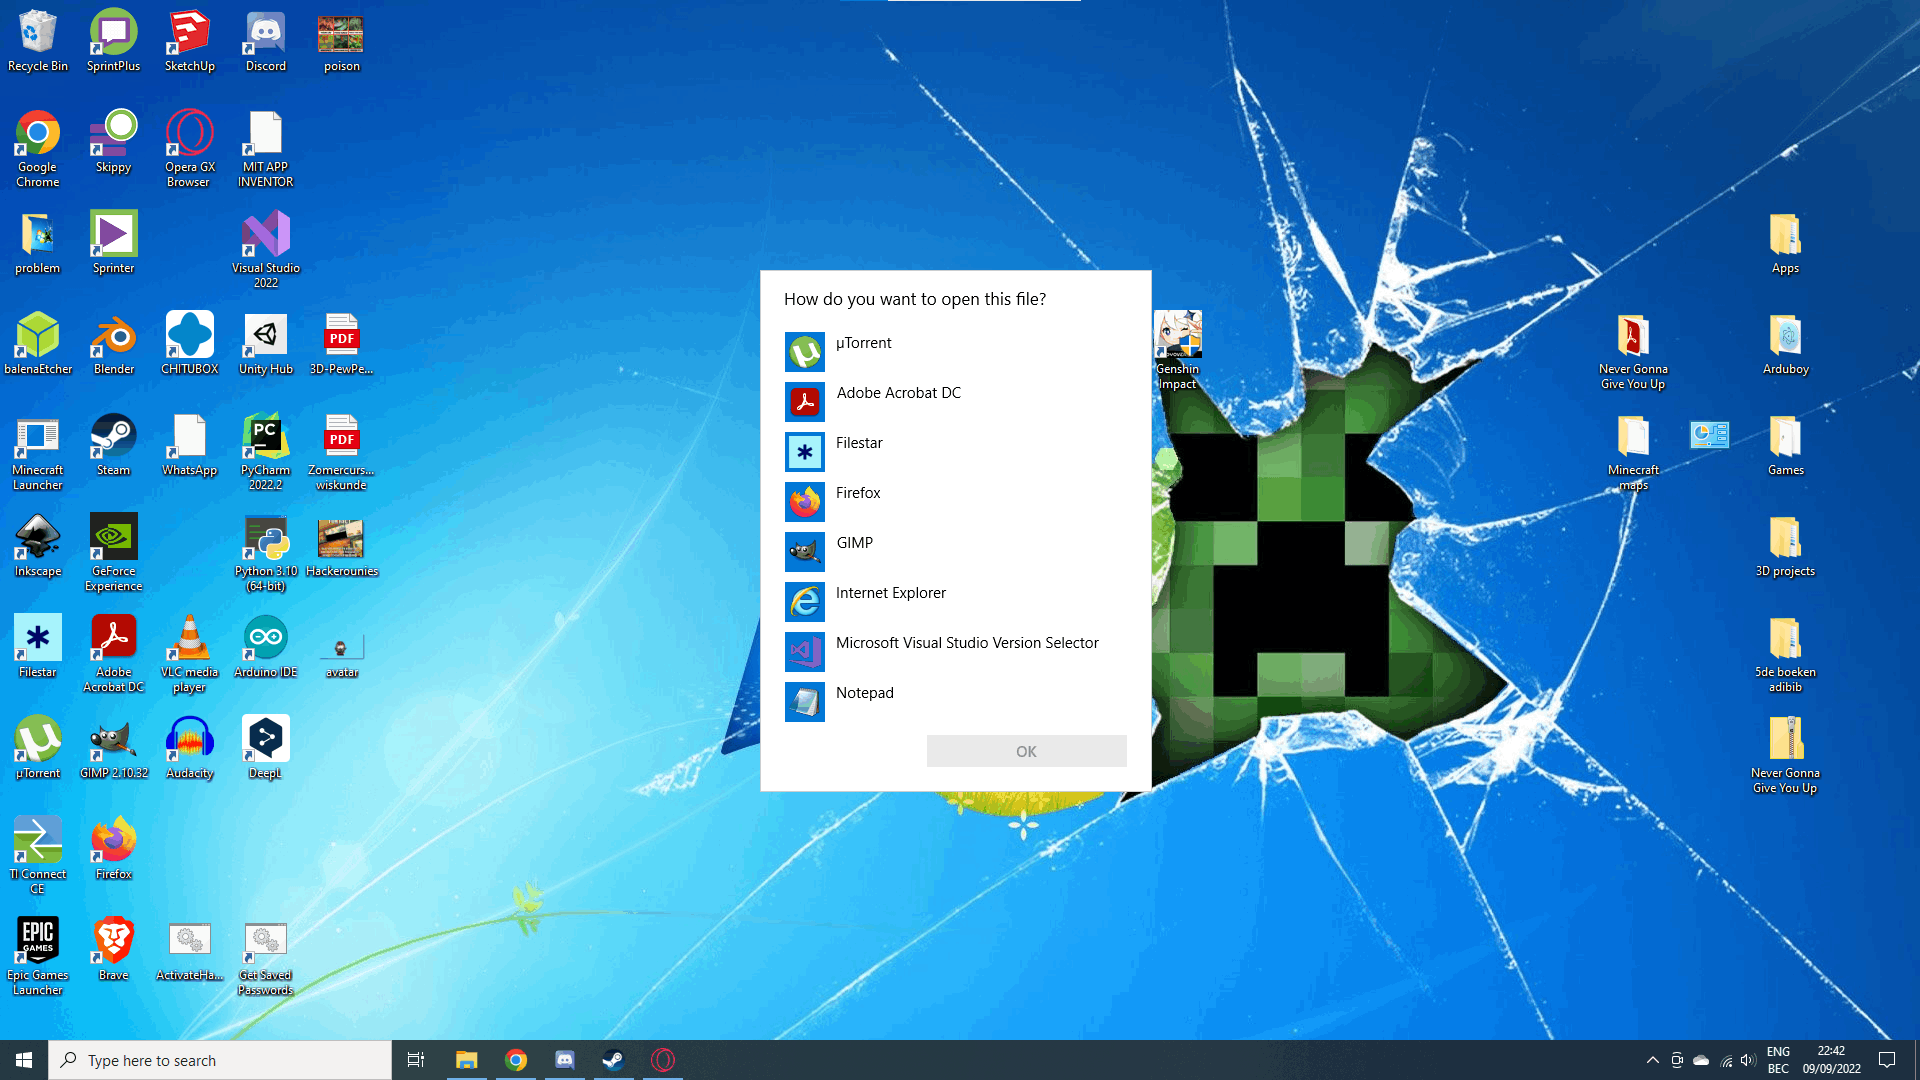This screenshot has height=1080, width=1920.
Task: Click the taskbar search box
Action: [220, 1060]
